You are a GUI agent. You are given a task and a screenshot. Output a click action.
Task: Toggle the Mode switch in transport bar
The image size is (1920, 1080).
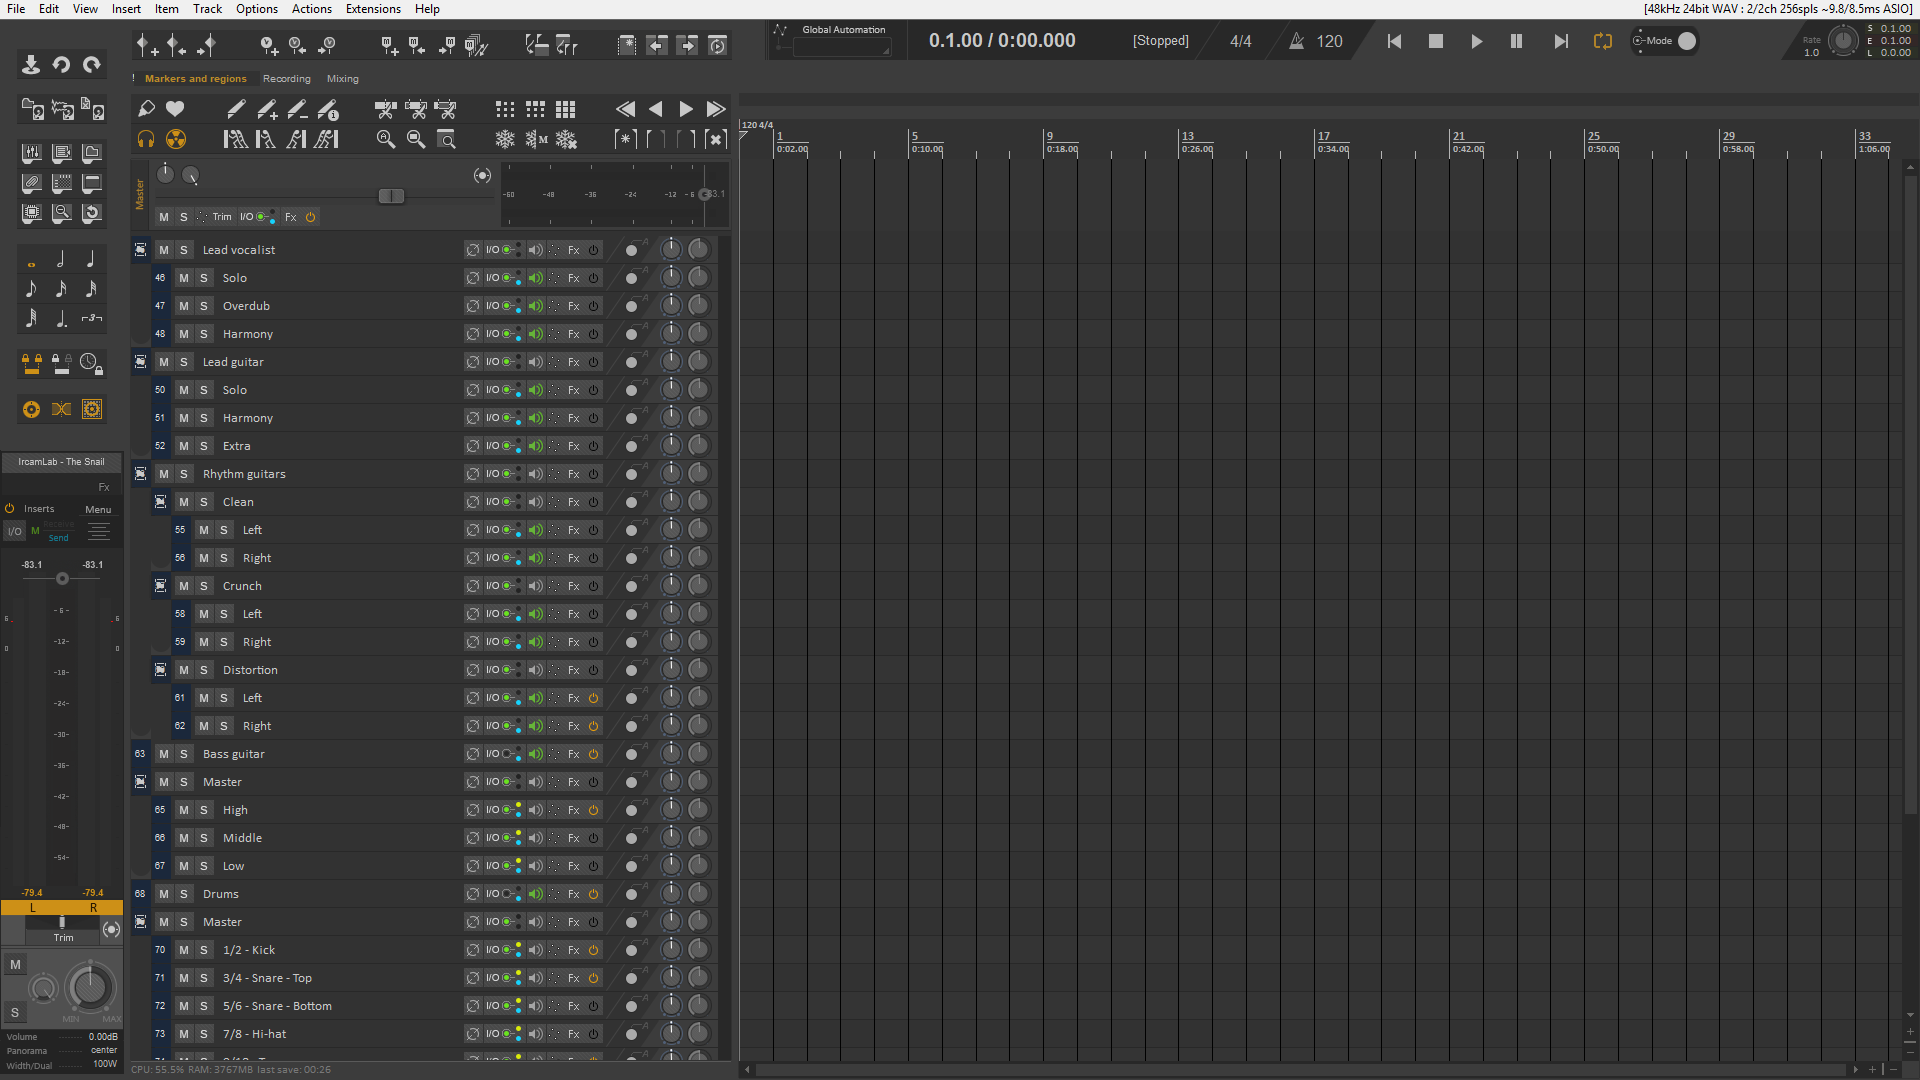tap(1687, 41)
